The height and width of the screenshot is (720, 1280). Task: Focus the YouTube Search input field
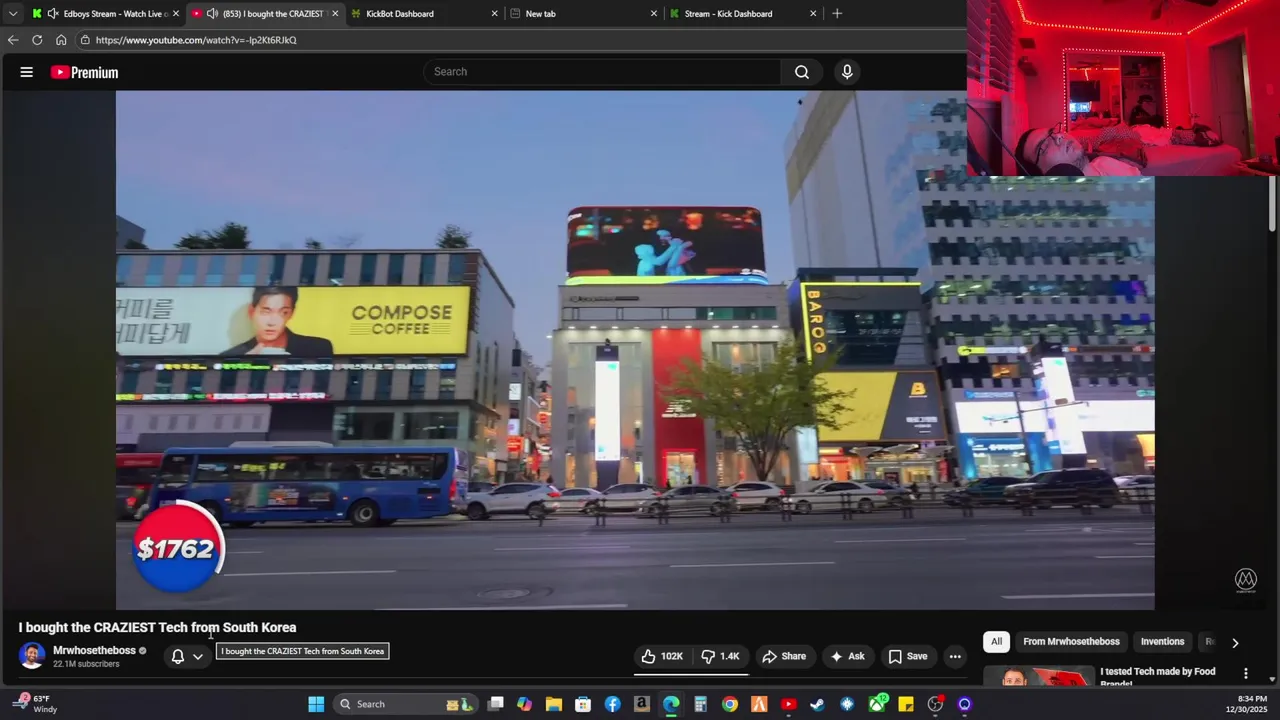tap(603, 72)
